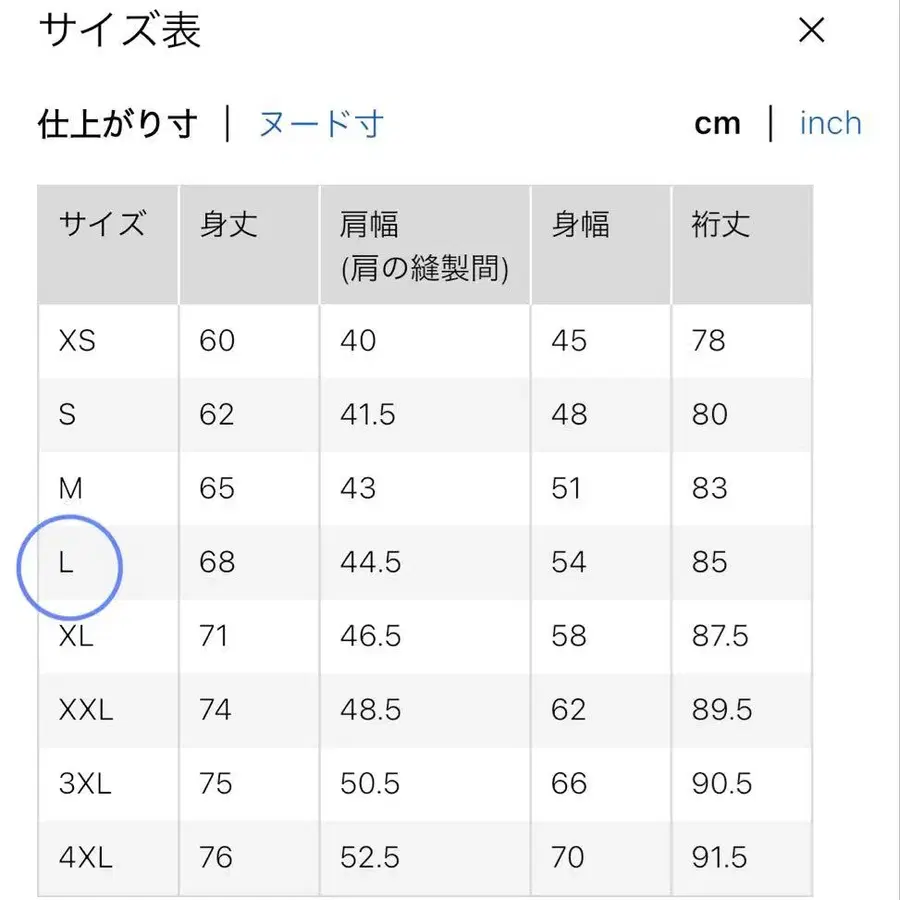Select the 4XL size label
Viewport: 900px width, 900px height.
point(83,857)
